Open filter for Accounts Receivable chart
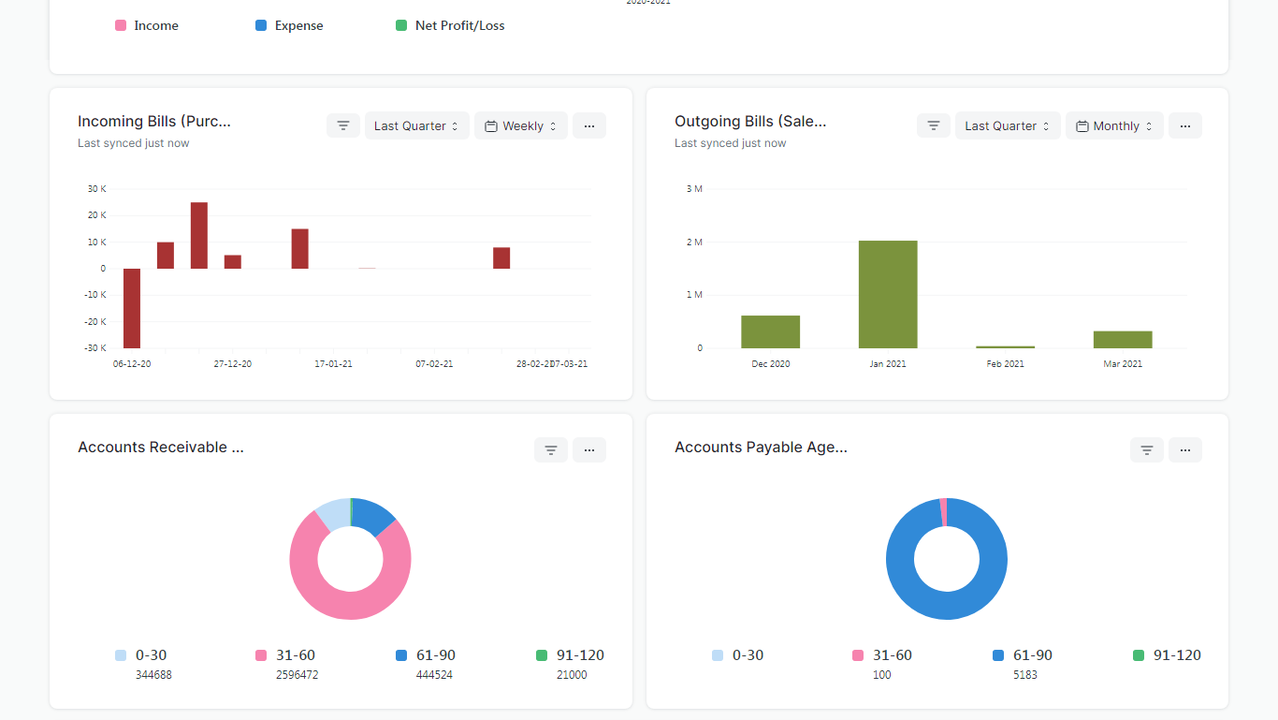 click(551, 450)
